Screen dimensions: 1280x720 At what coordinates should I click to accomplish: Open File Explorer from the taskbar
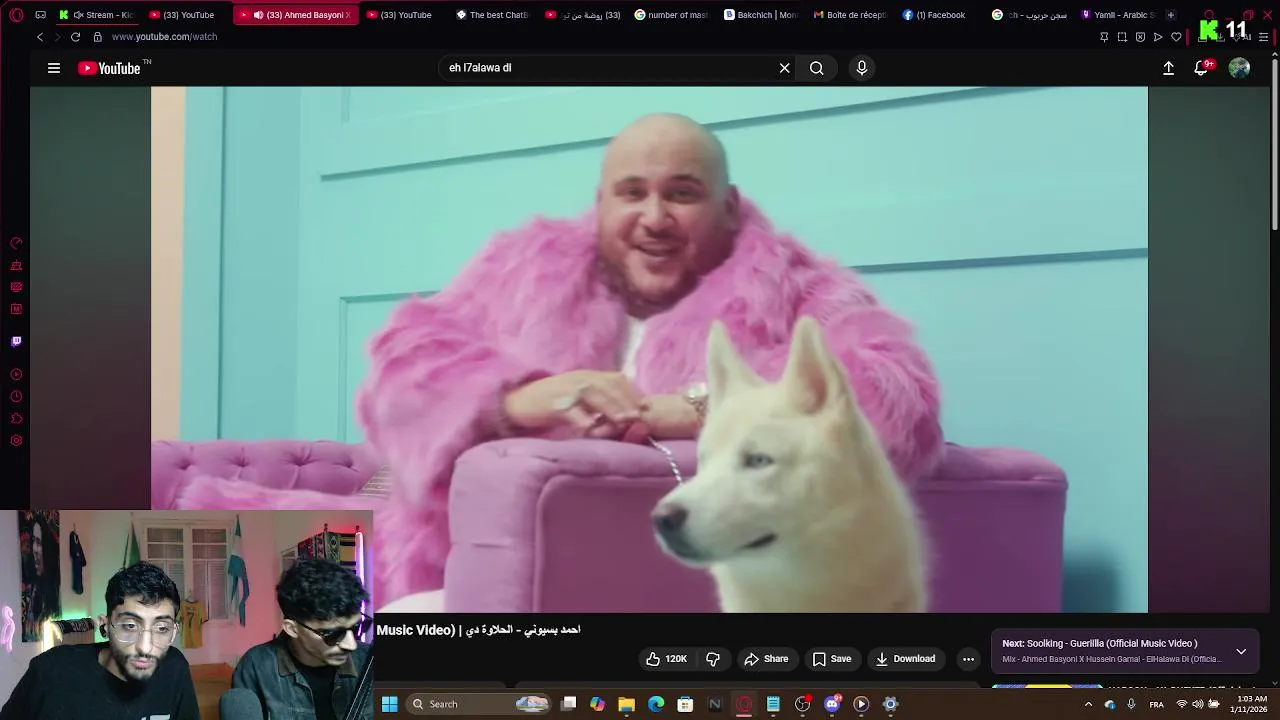click(x=626, y=704)
